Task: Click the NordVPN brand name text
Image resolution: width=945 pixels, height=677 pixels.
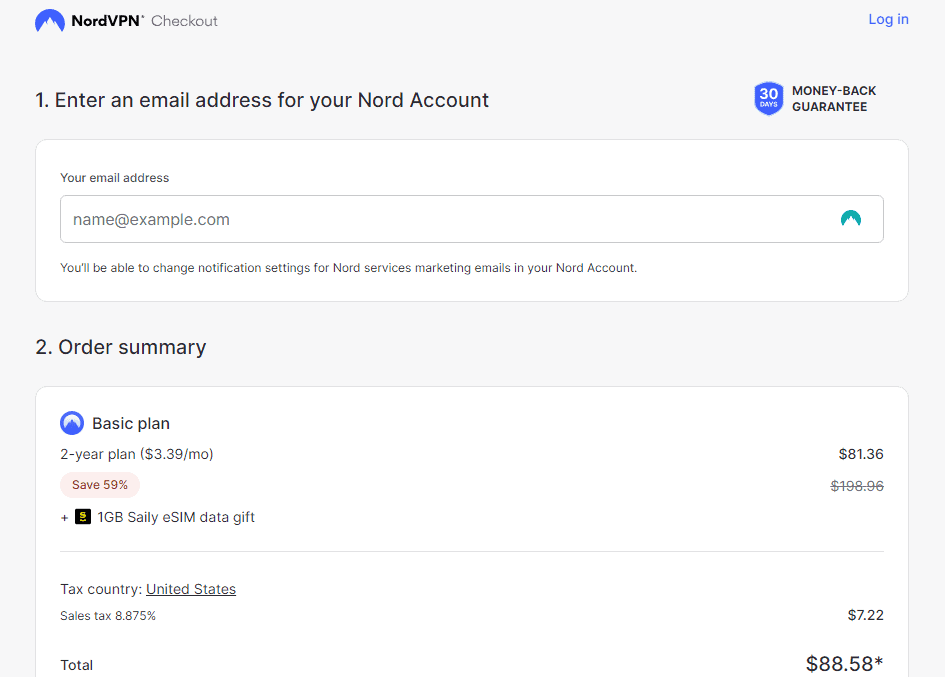Action: 107,20
